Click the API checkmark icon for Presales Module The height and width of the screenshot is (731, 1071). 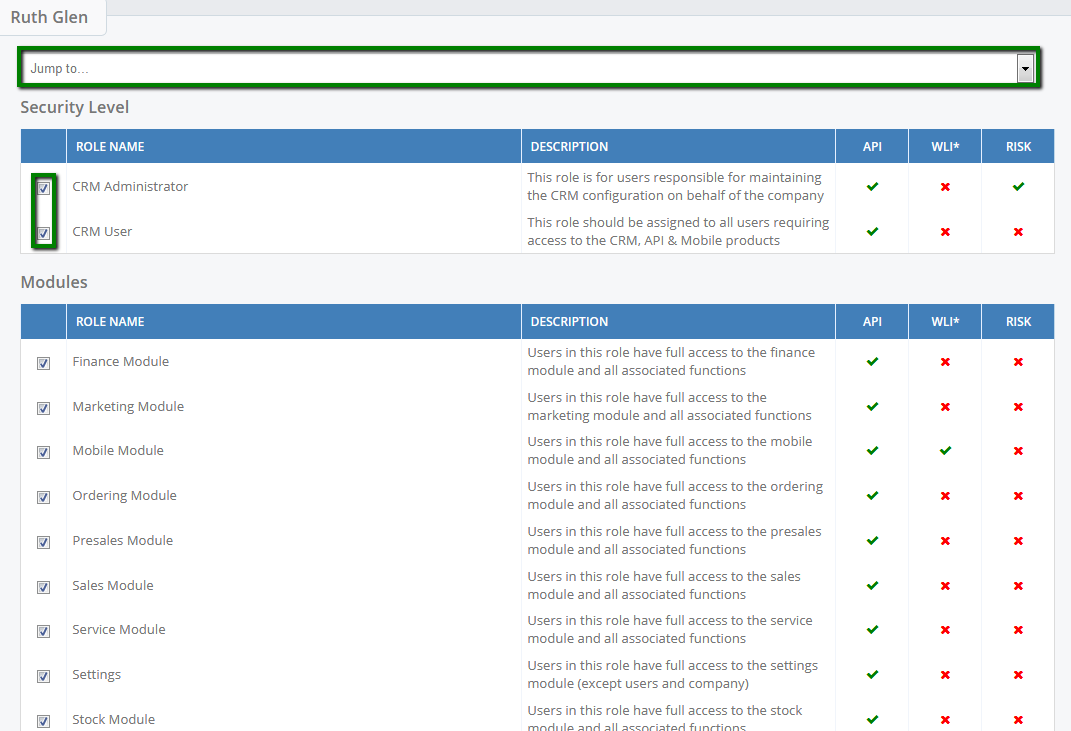[x=872, y=540]
